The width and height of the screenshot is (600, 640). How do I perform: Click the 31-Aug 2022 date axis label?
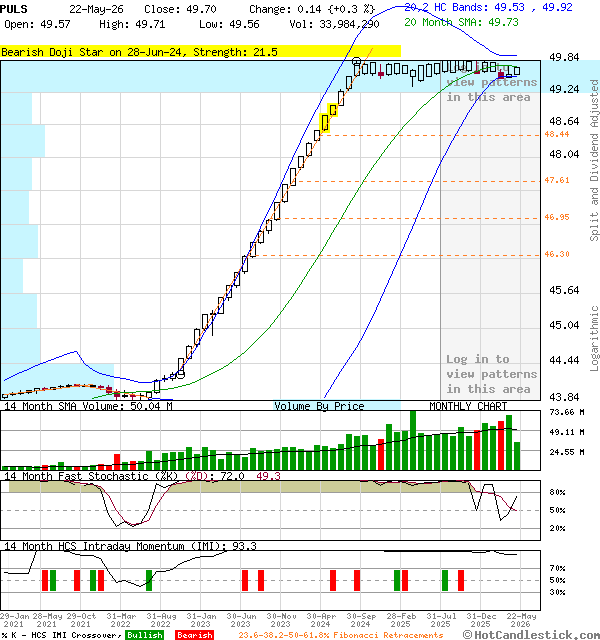pos(161,620)
